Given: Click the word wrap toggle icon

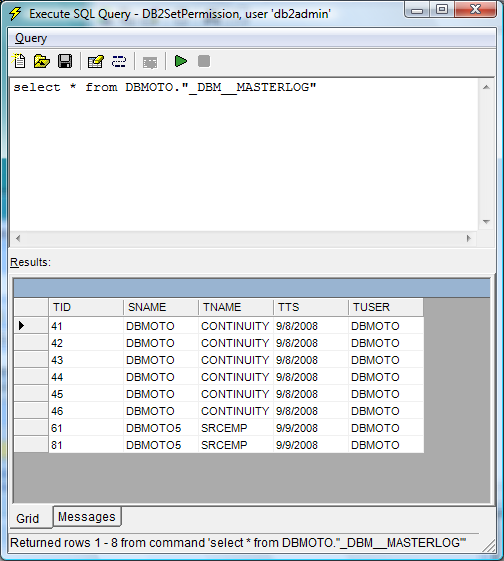Looking at the screenshot, I should click(119, 62).
